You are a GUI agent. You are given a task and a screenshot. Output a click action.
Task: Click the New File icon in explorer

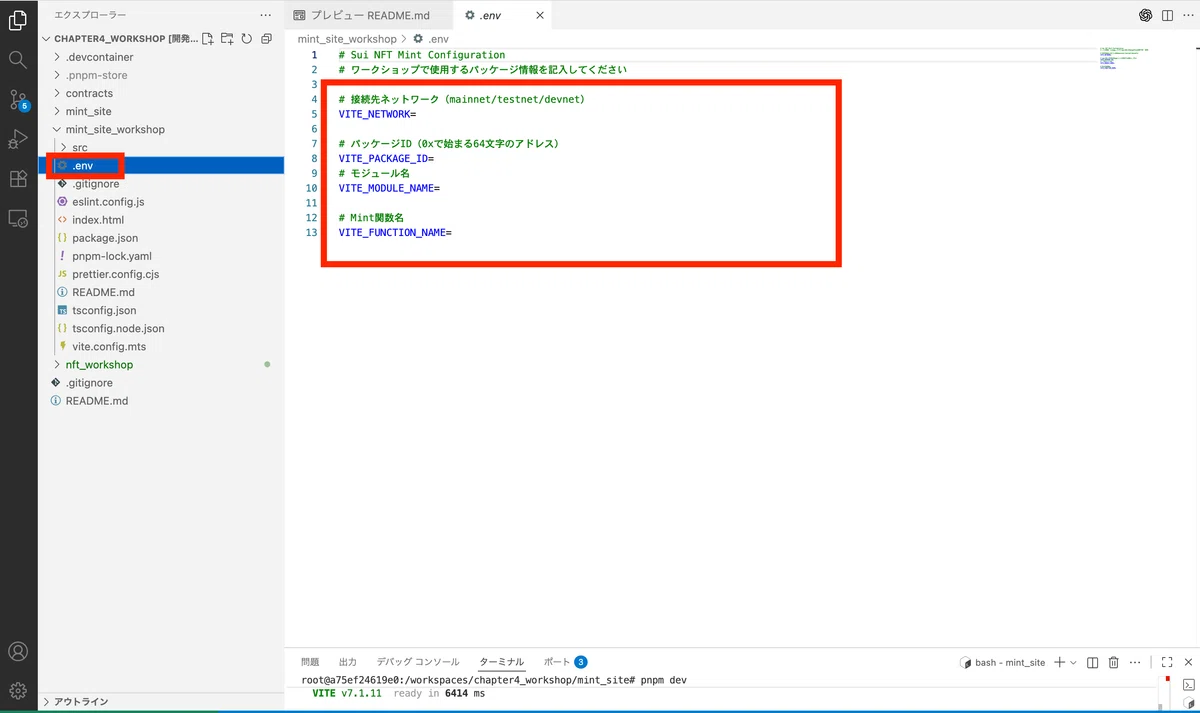pos(208,39)
